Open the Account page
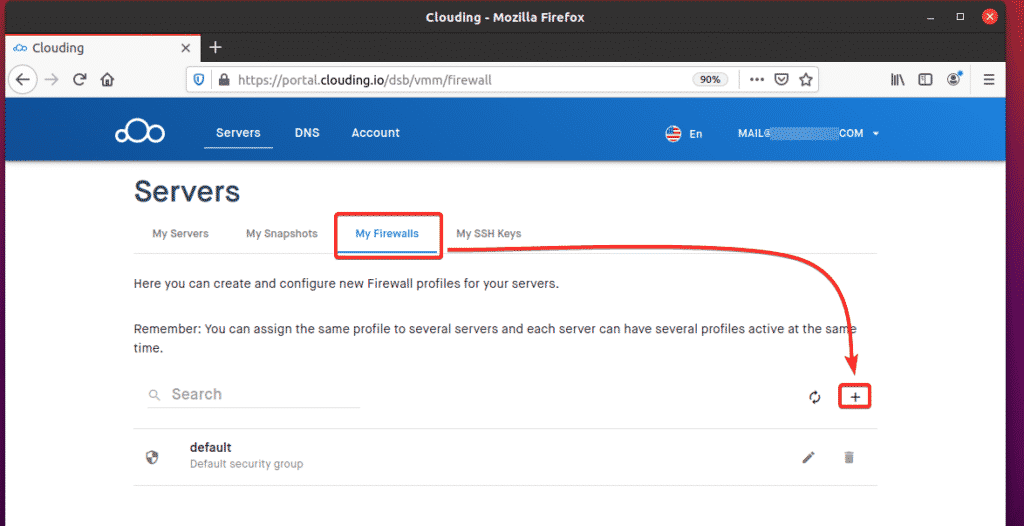 point(375,133)
